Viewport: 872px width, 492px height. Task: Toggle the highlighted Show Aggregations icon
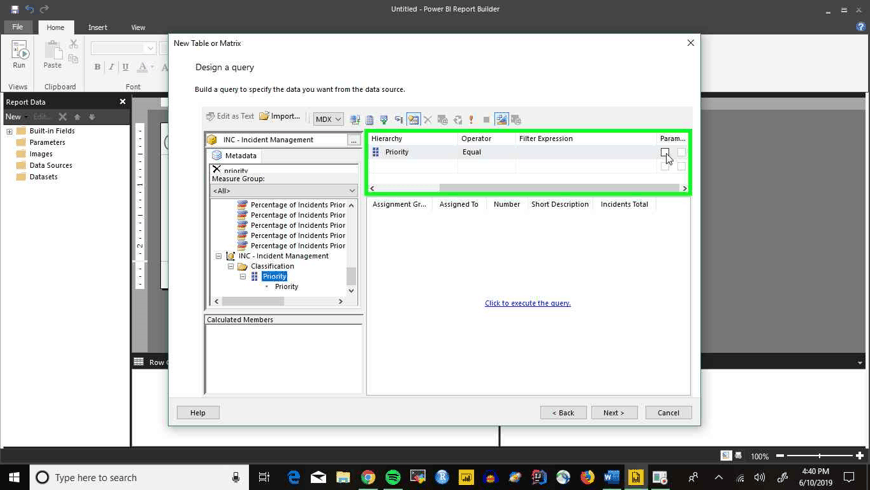[x=413, y=120]
